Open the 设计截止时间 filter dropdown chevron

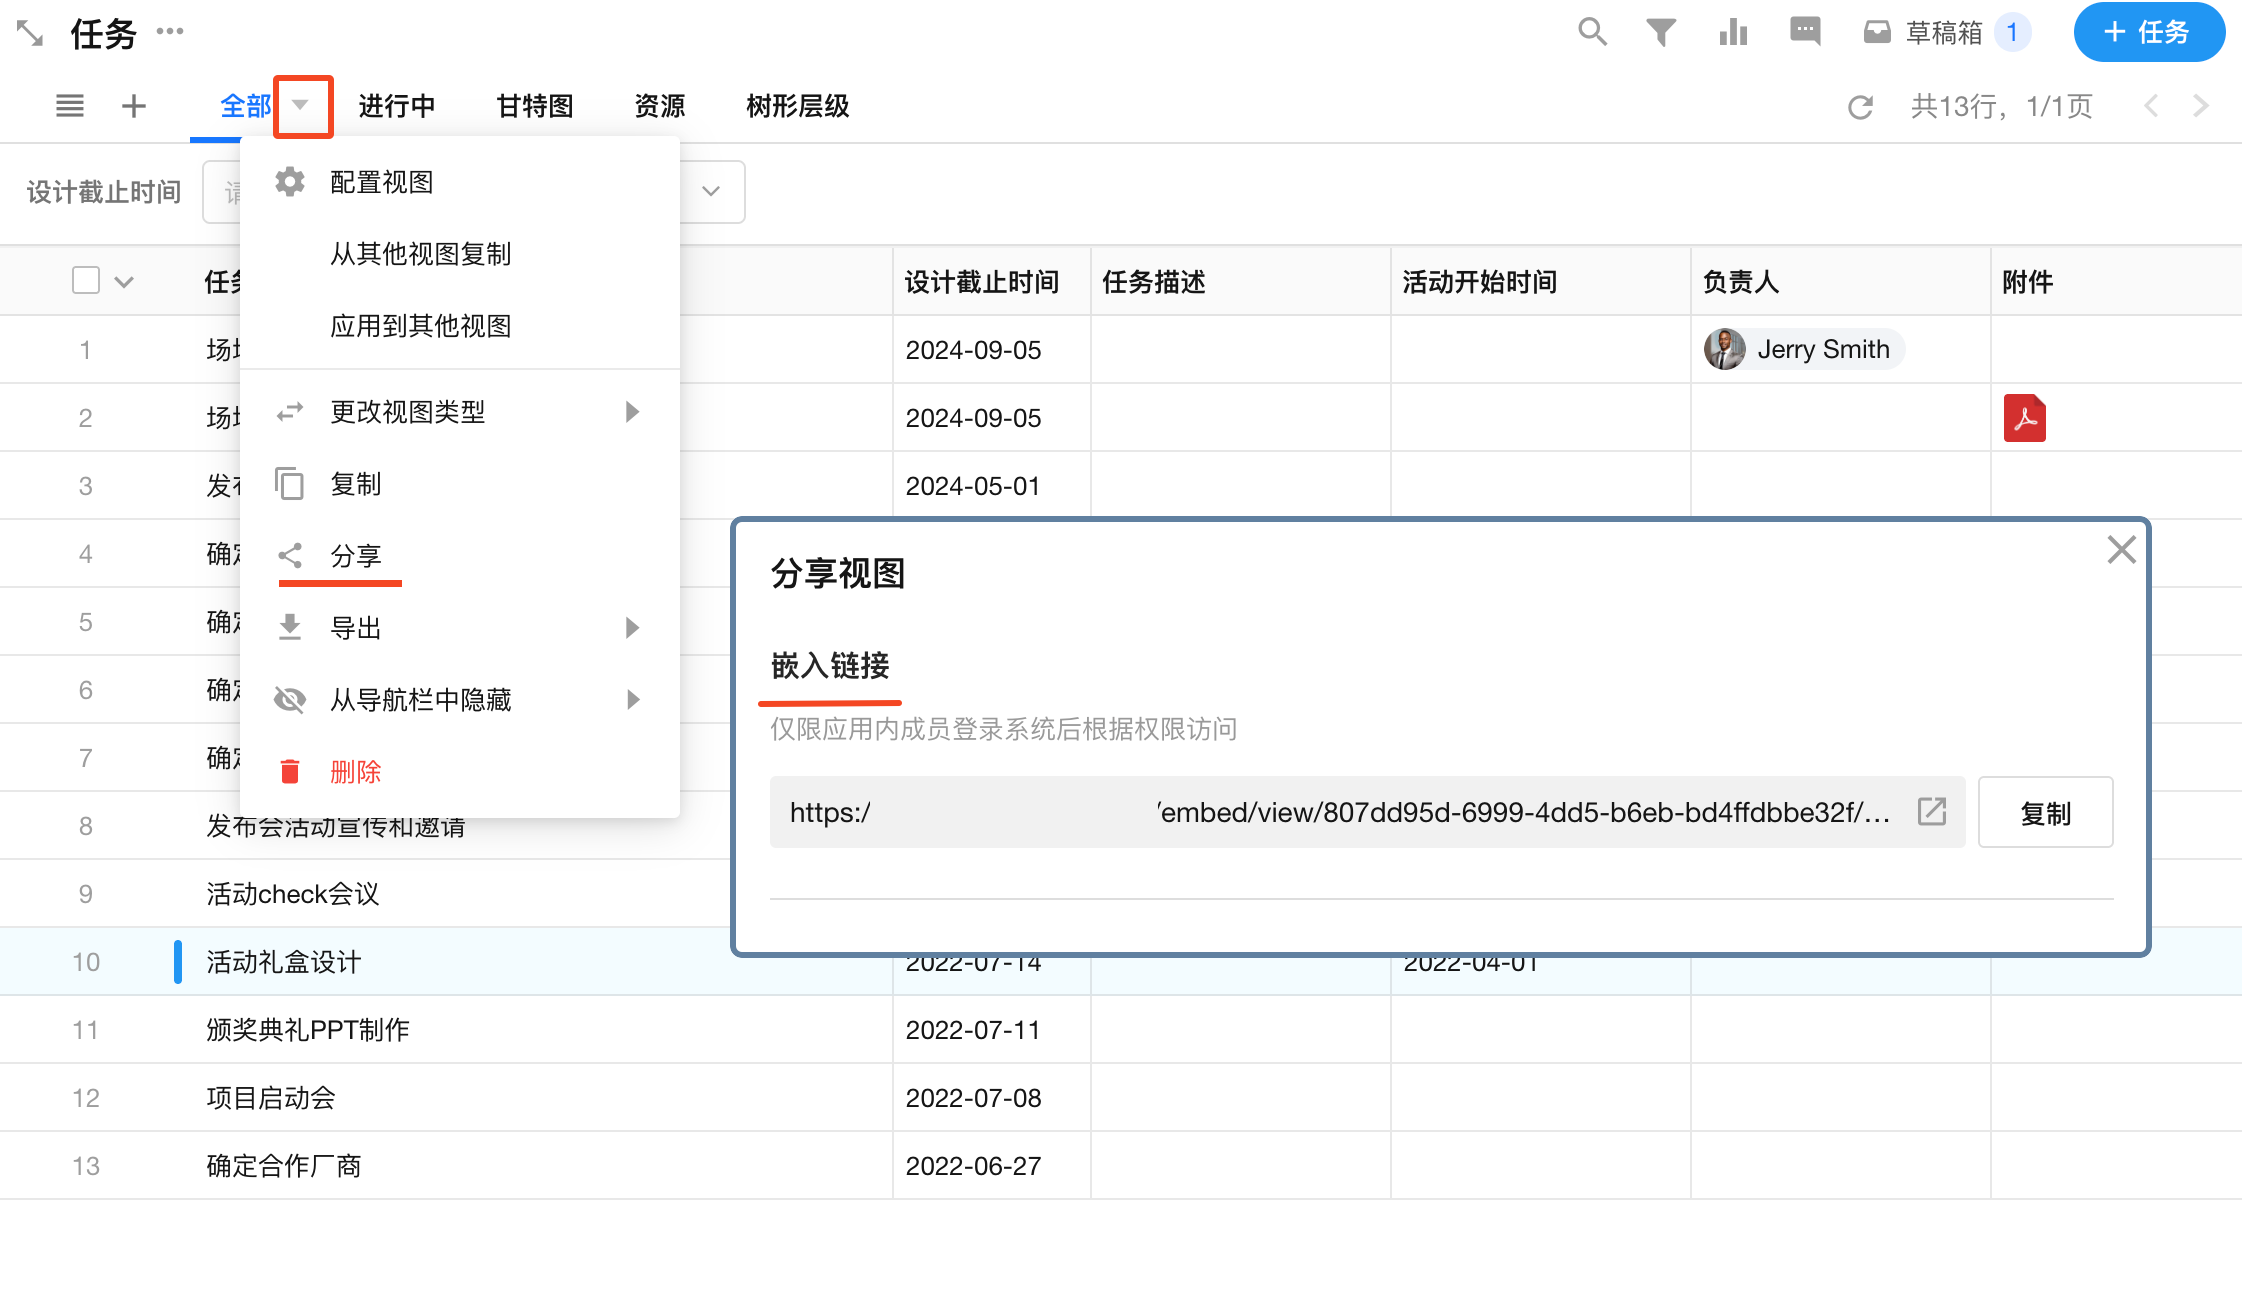pos(711,191)
